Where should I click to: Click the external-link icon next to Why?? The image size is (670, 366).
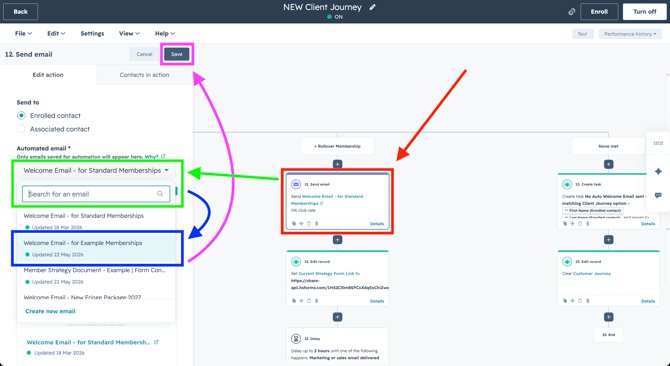tap(163, 157)
